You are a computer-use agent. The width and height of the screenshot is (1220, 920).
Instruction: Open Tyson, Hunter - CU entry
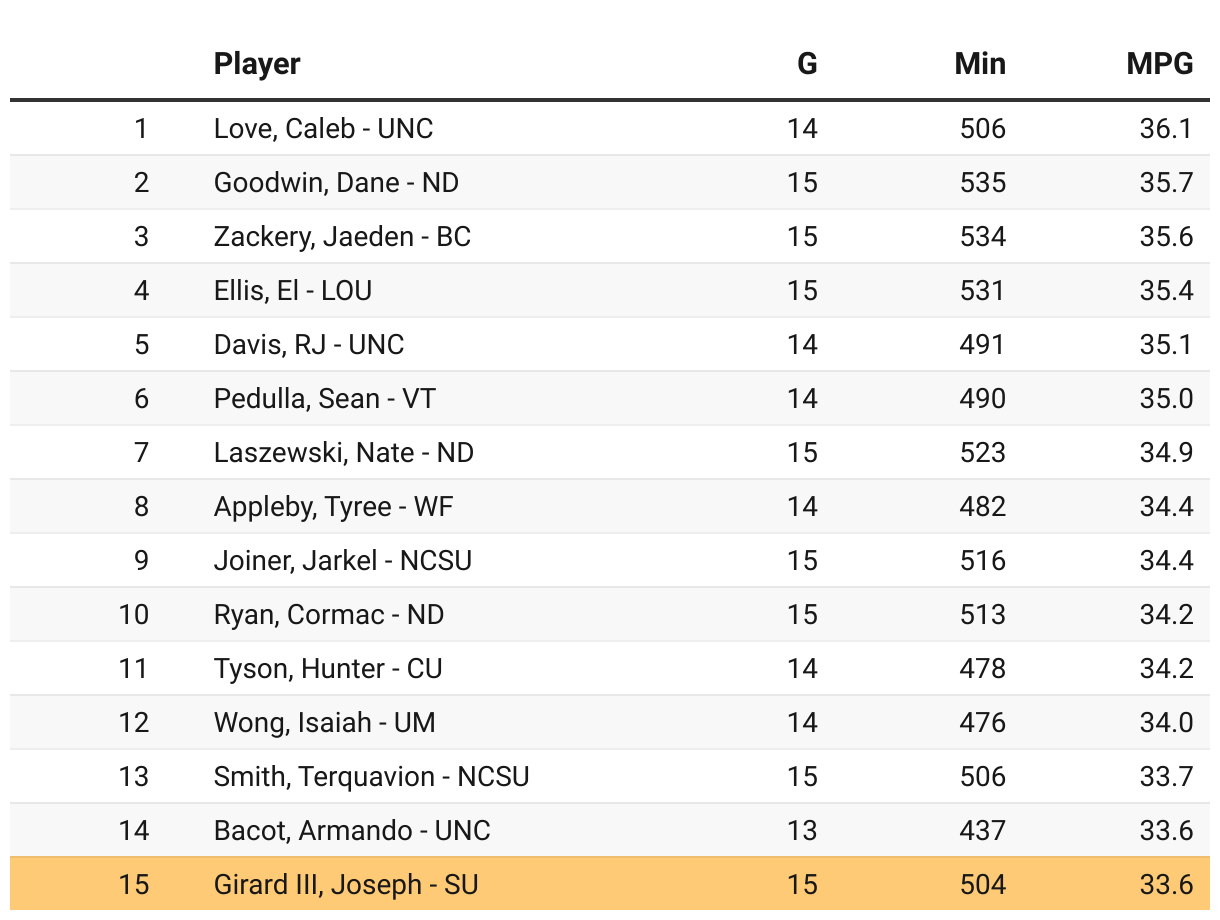pyautogui.click(x=327, y=669)
